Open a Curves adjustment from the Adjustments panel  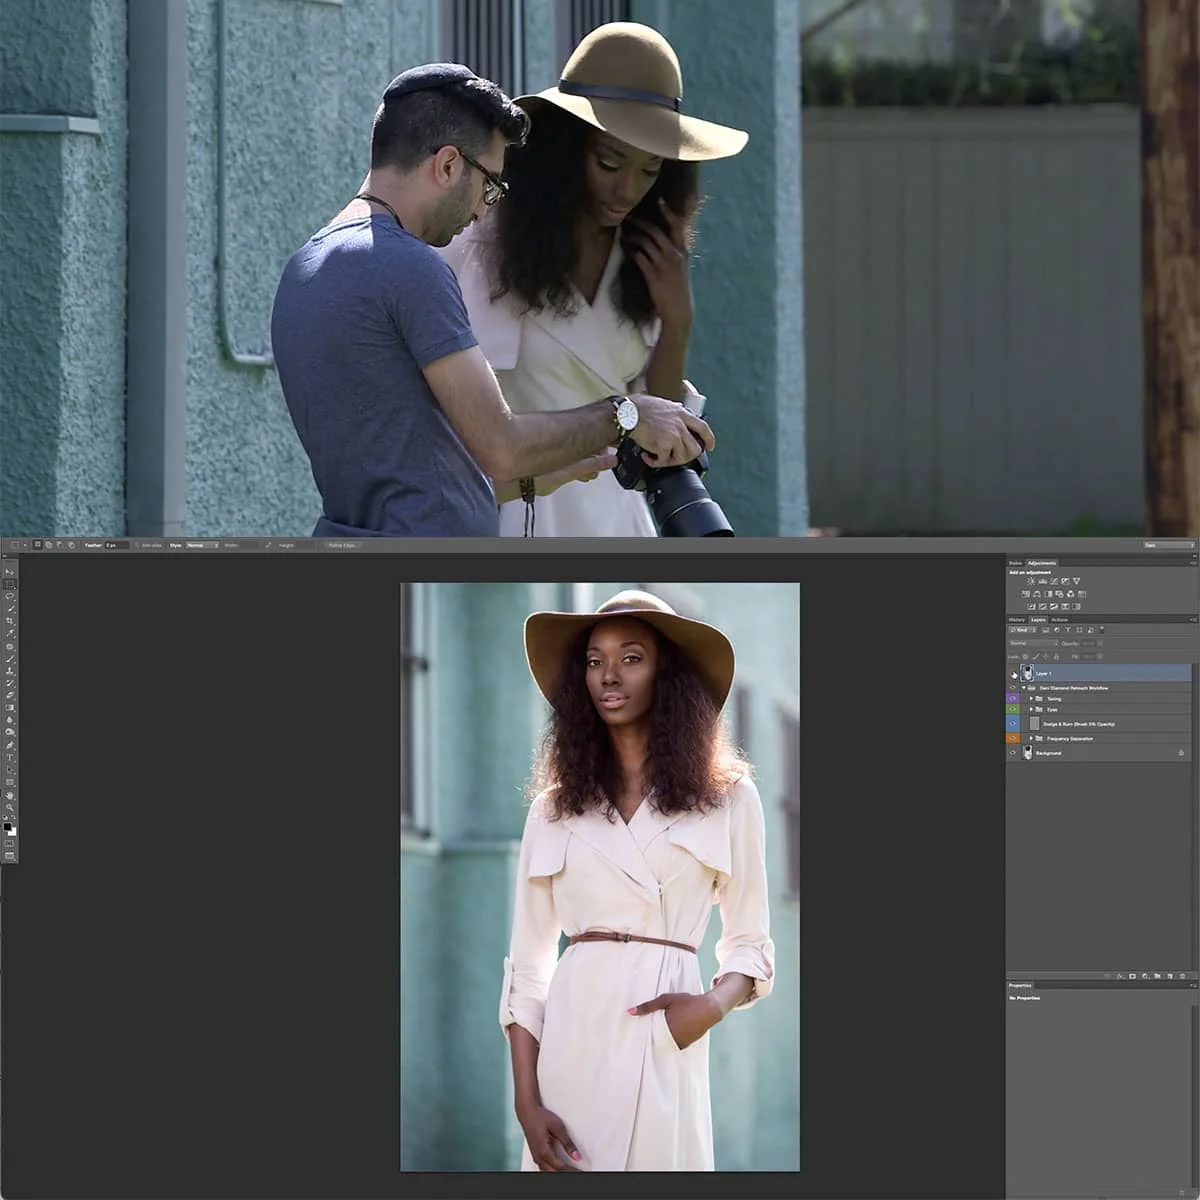point(1053,581)
